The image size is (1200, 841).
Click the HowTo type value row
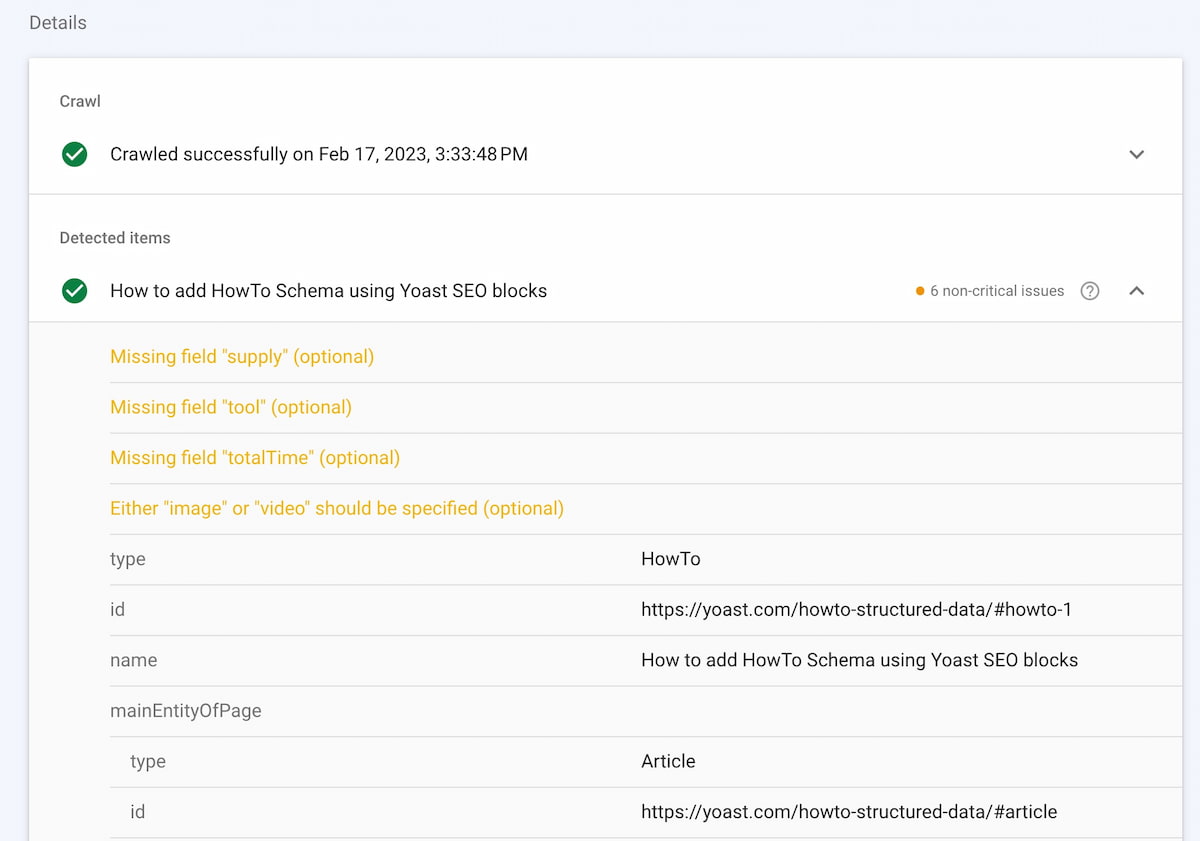click(670, 559)
